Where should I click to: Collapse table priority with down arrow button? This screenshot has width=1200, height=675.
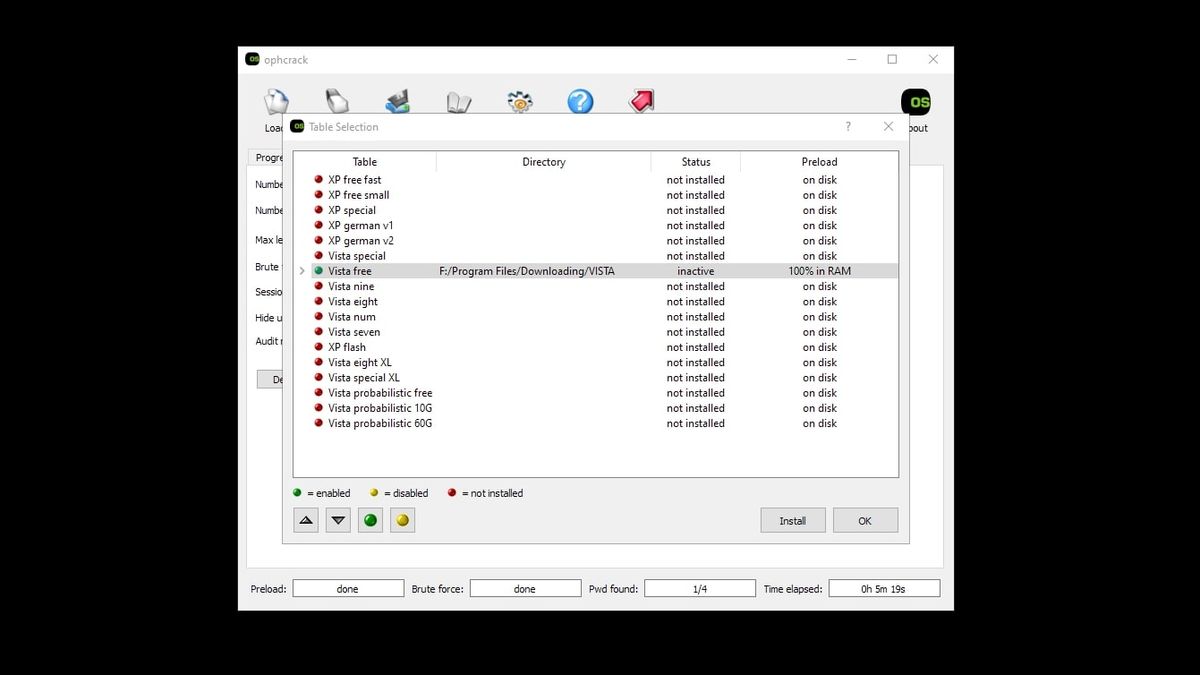(338, 519)
